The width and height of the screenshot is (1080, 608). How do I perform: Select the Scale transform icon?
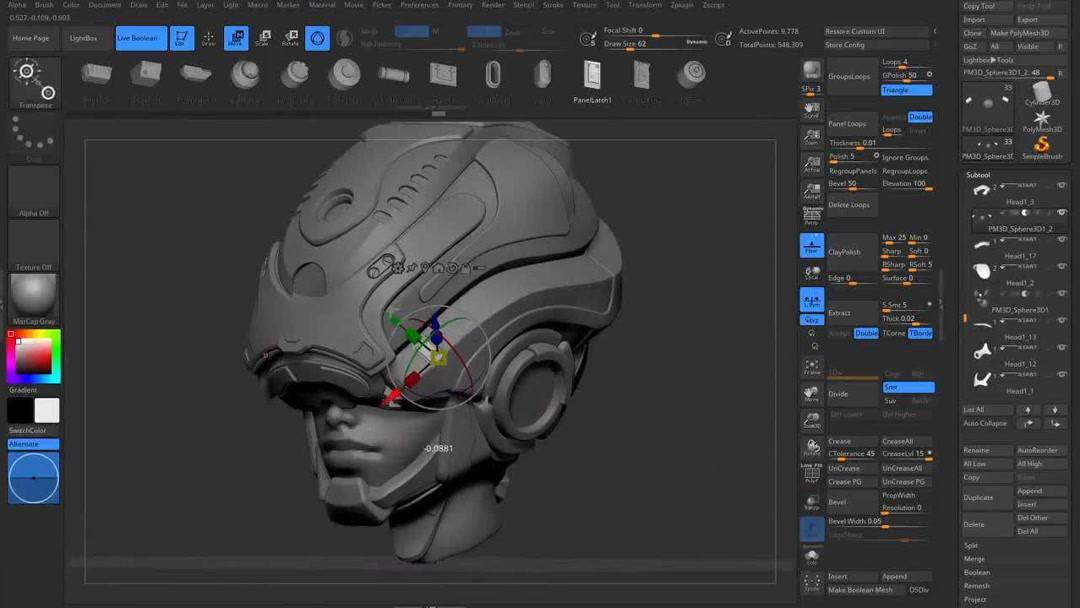264,38
